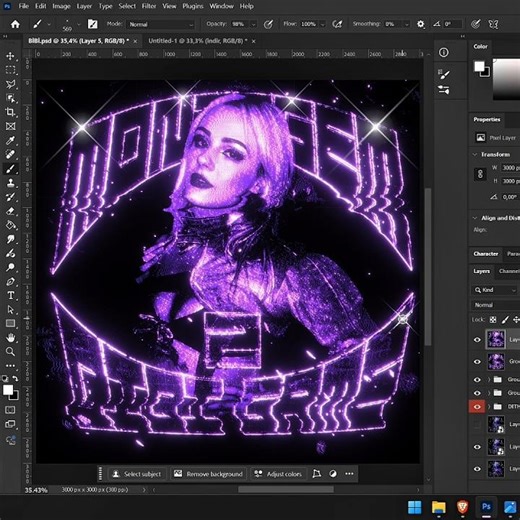Open smoothing options gear icon

[421, 24]
